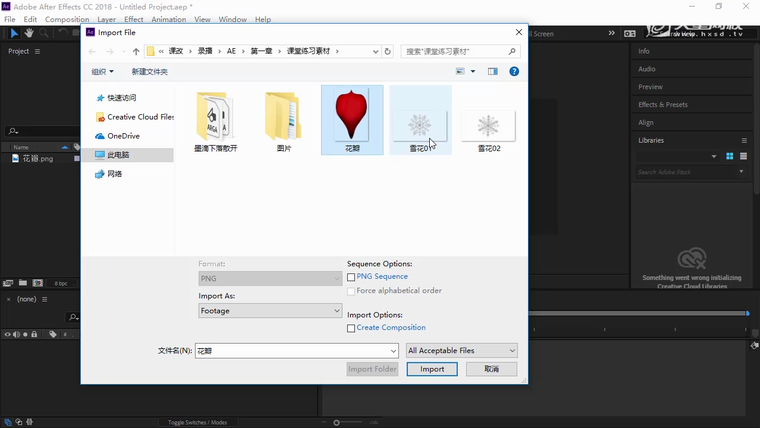The width and height of the screenshot is (760, 428).
Task: Select the 雪花02 snowflake thumbnail
Action: coord(488,126)
